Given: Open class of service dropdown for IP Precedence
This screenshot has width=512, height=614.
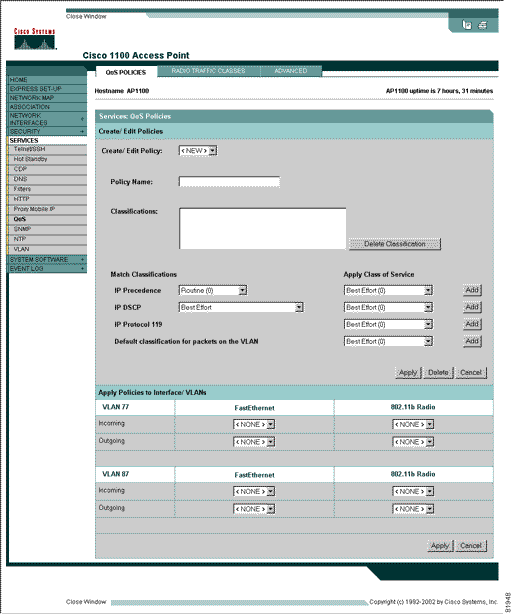Looking at the screenshot, I should tap(388, 291).
